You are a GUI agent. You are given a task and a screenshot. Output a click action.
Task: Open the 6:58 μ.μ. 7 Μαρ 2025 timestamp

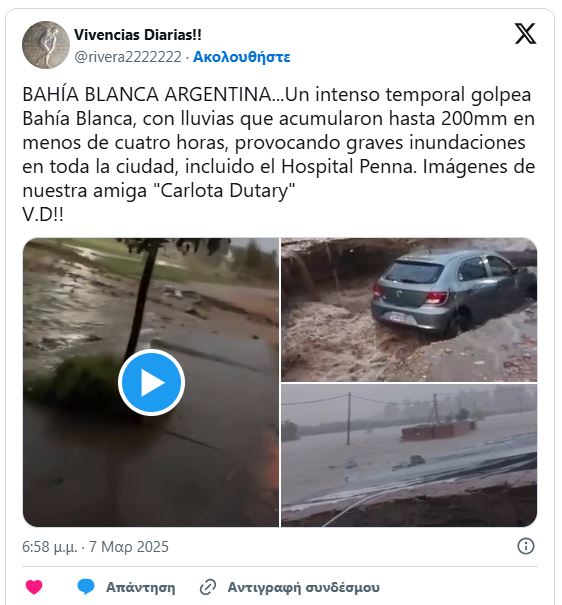pos(95,547)
